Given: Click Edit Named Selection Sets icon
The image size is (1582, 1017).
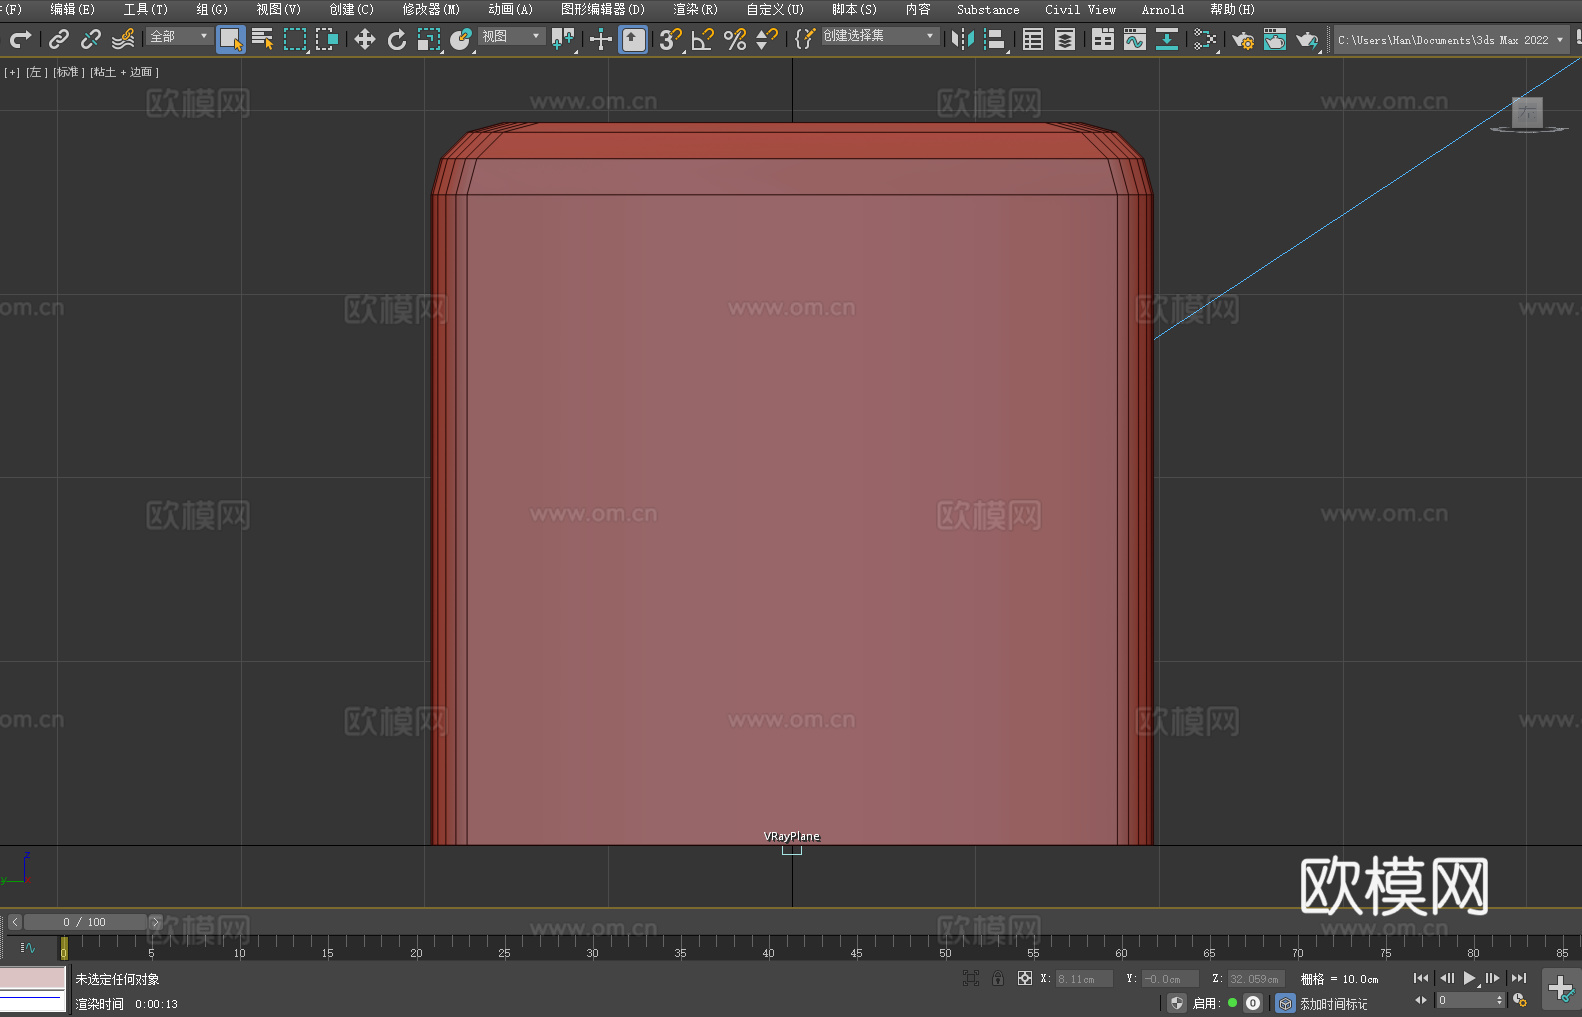Looking at the screenshot, I should pos(805,39).
